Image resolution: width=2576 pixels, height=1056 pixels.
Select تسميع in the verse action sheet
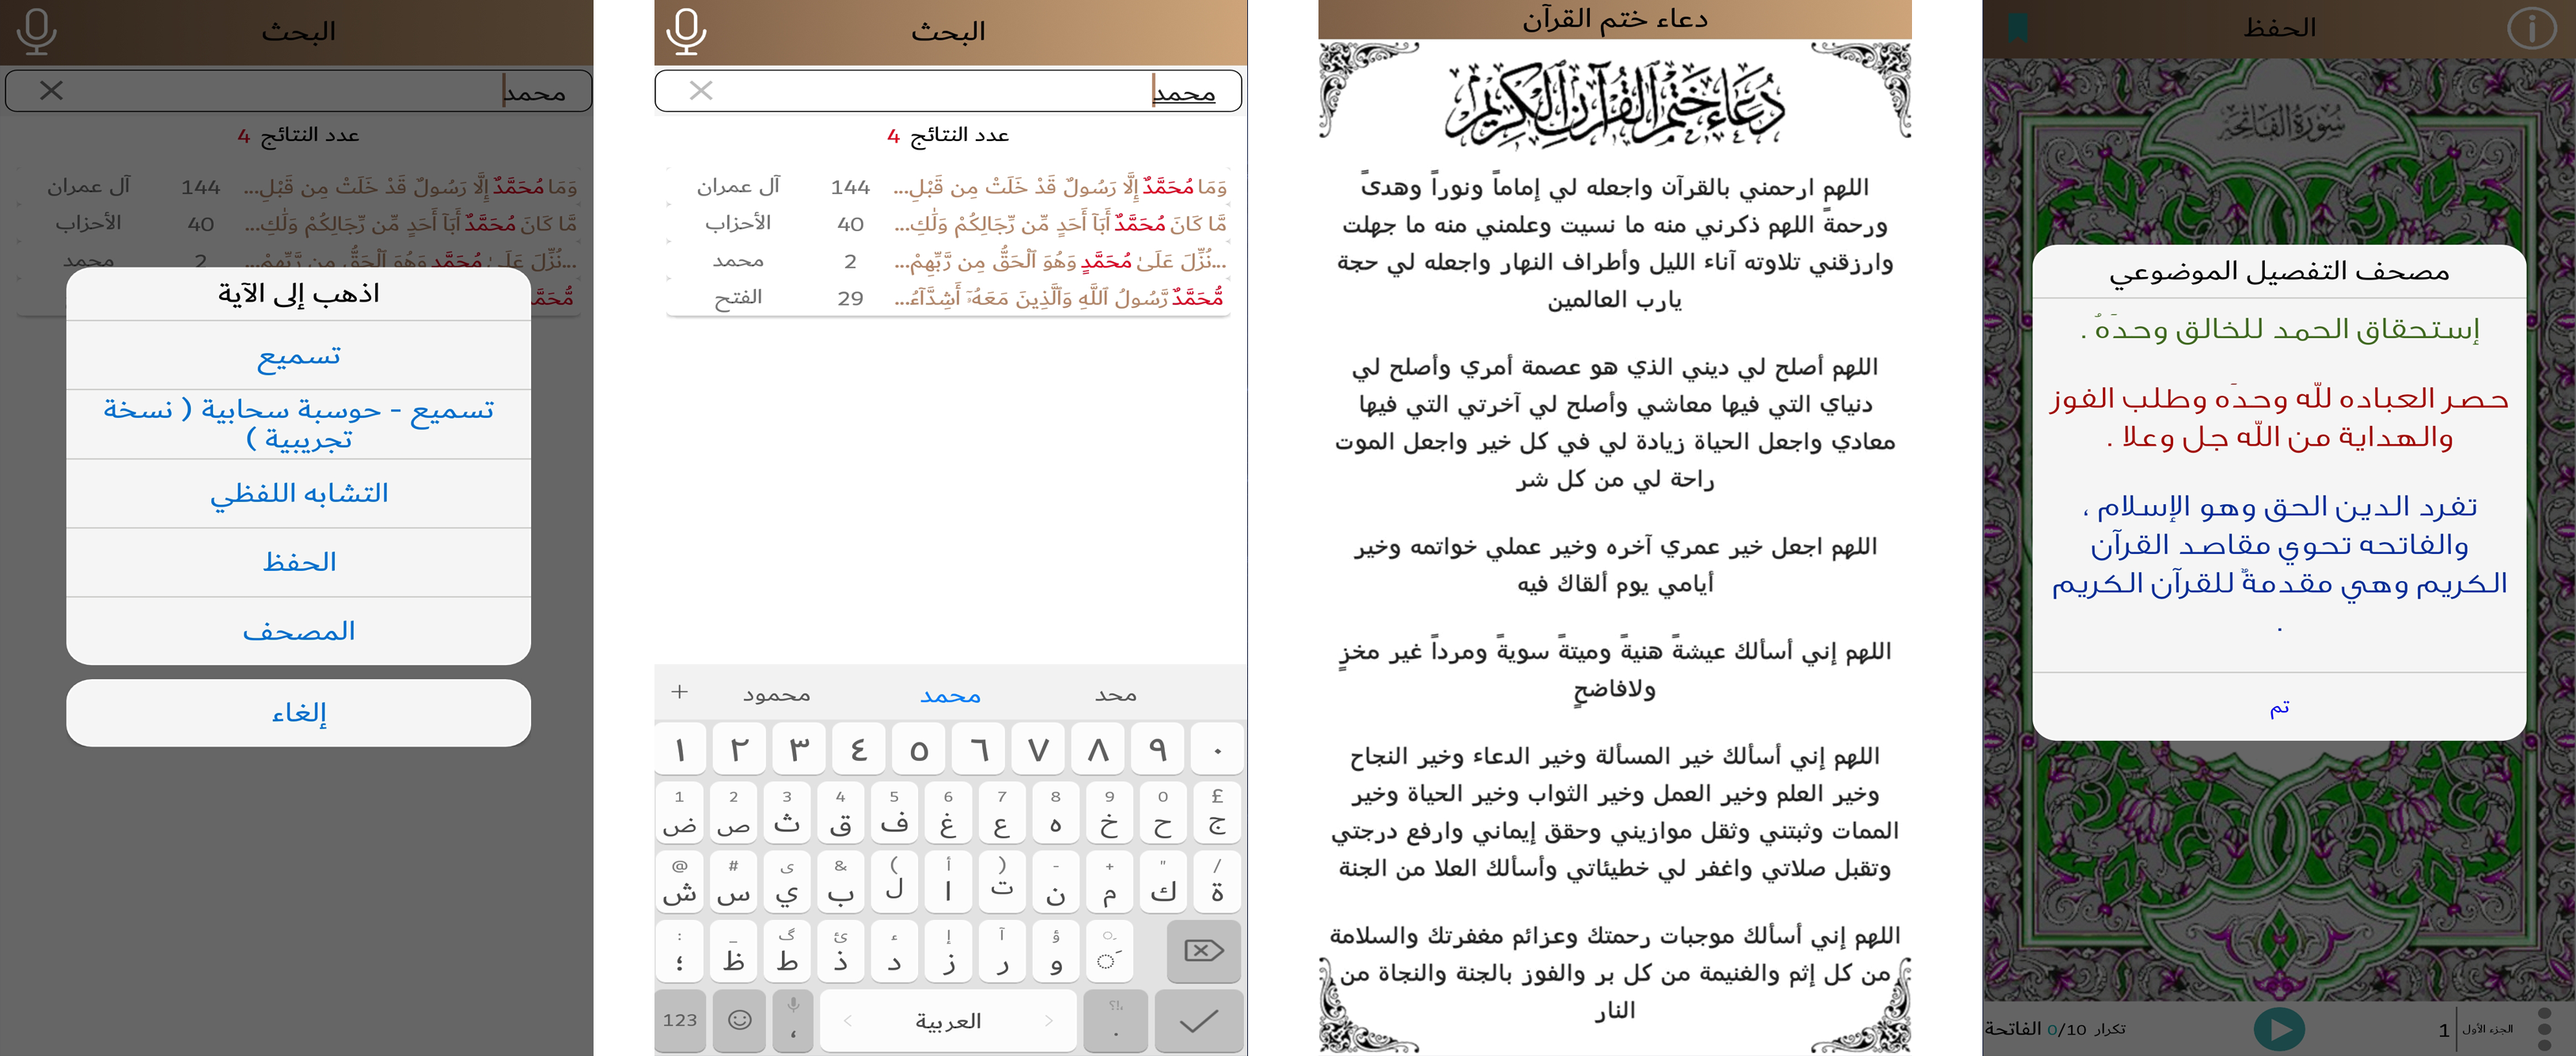coord(298,355)
